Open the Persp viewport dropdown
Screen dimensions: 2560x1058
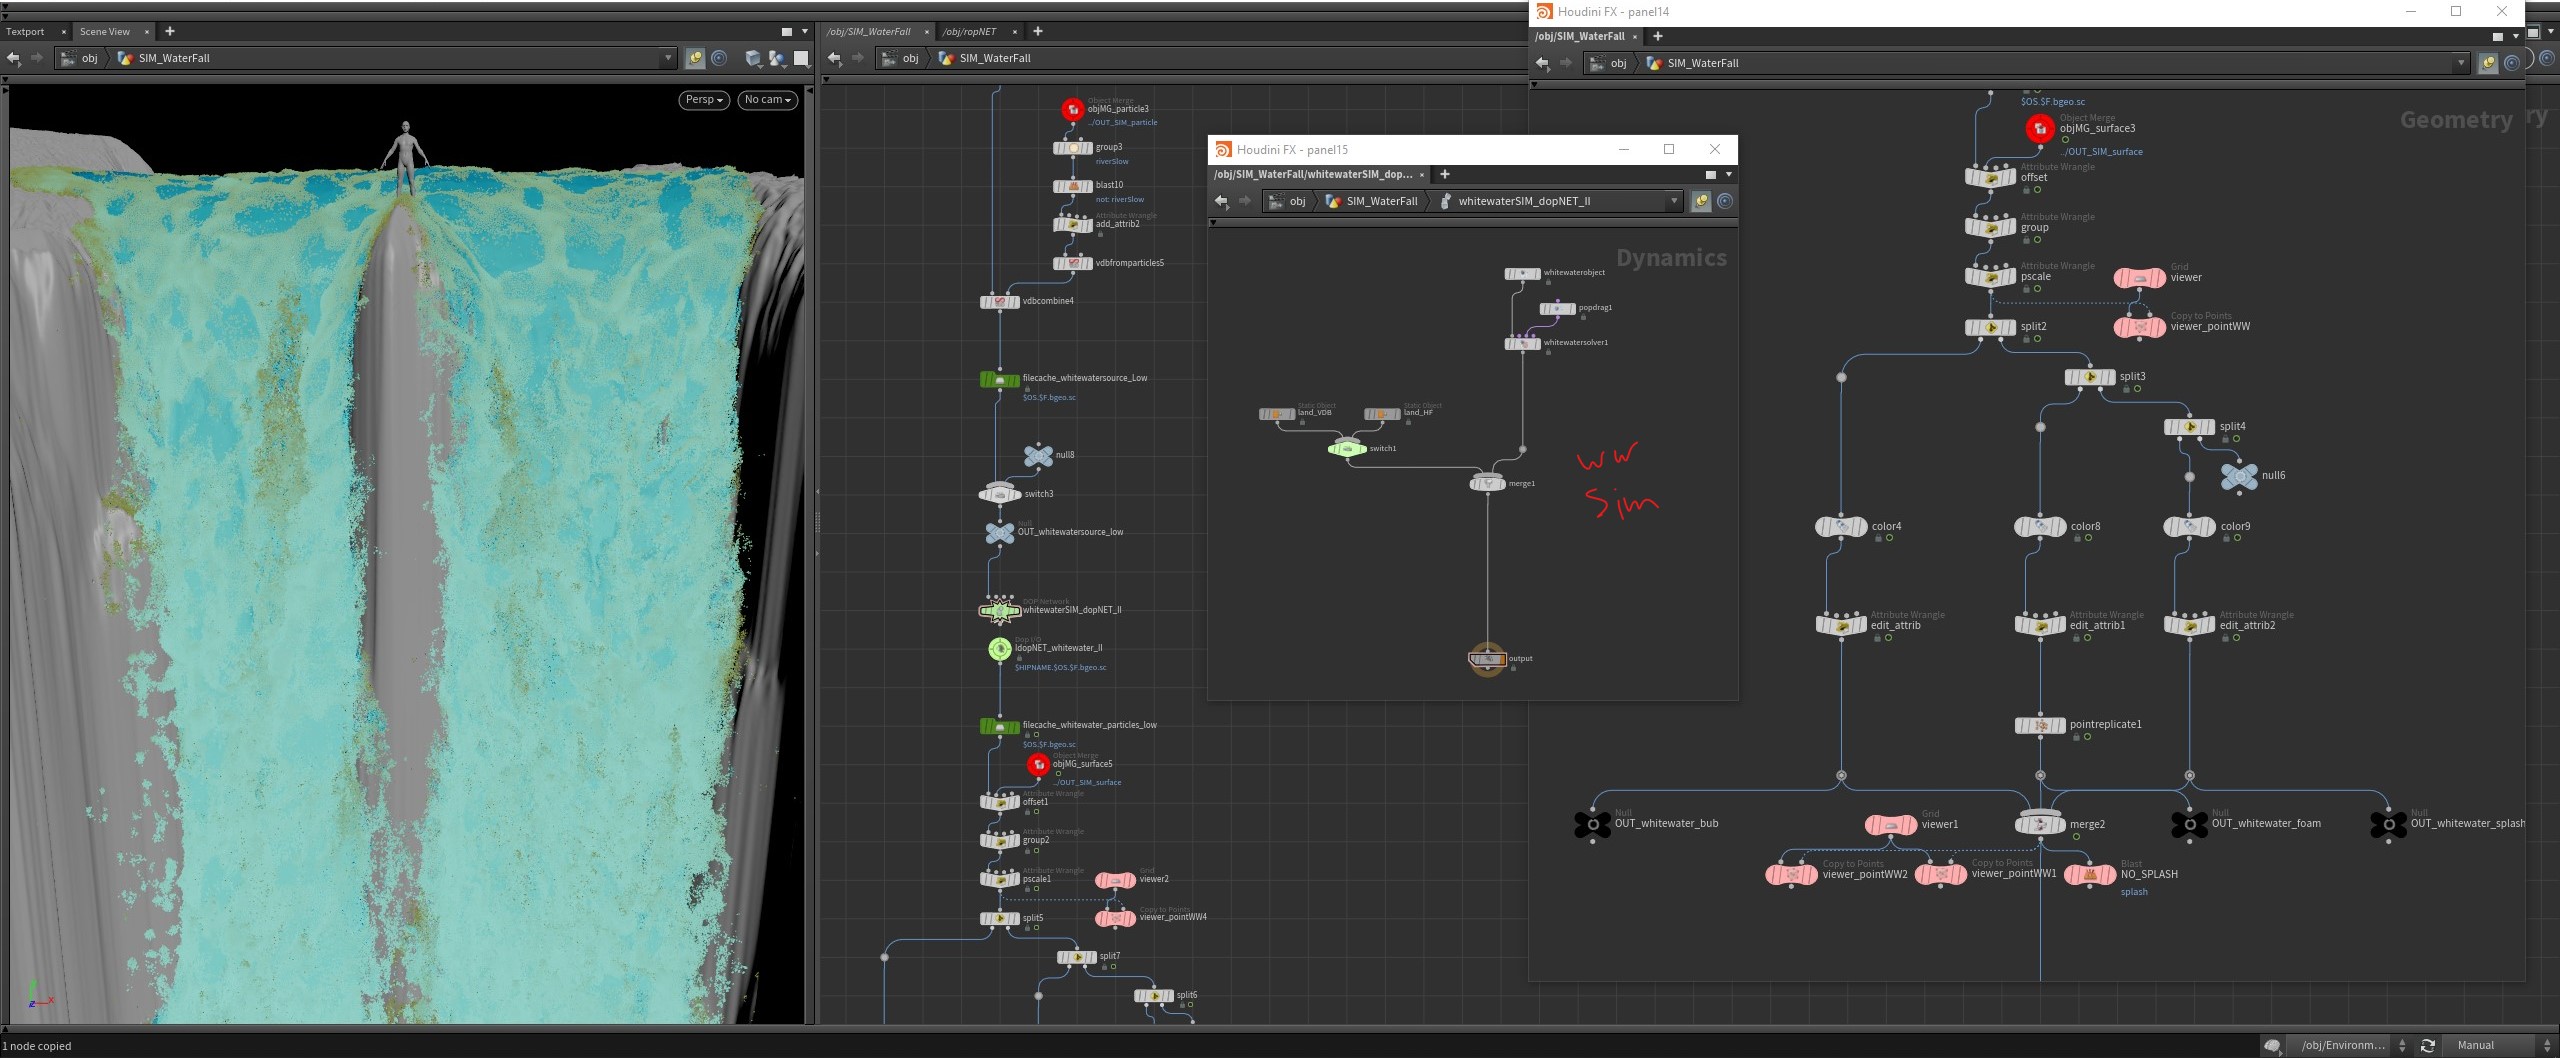pos(704,100)
